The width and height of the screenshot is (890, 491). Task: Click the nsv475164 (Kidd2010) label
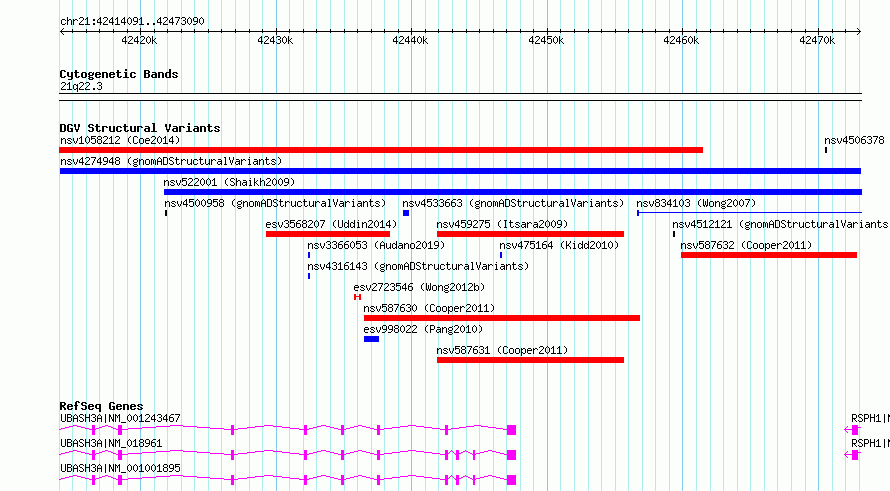tap(559, 245)
